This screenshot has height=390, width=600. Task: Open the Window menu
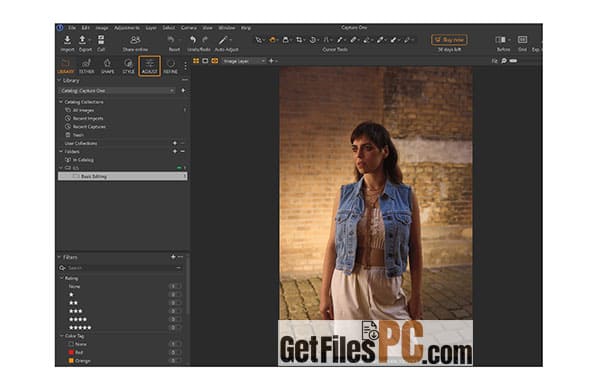point(227,28)
